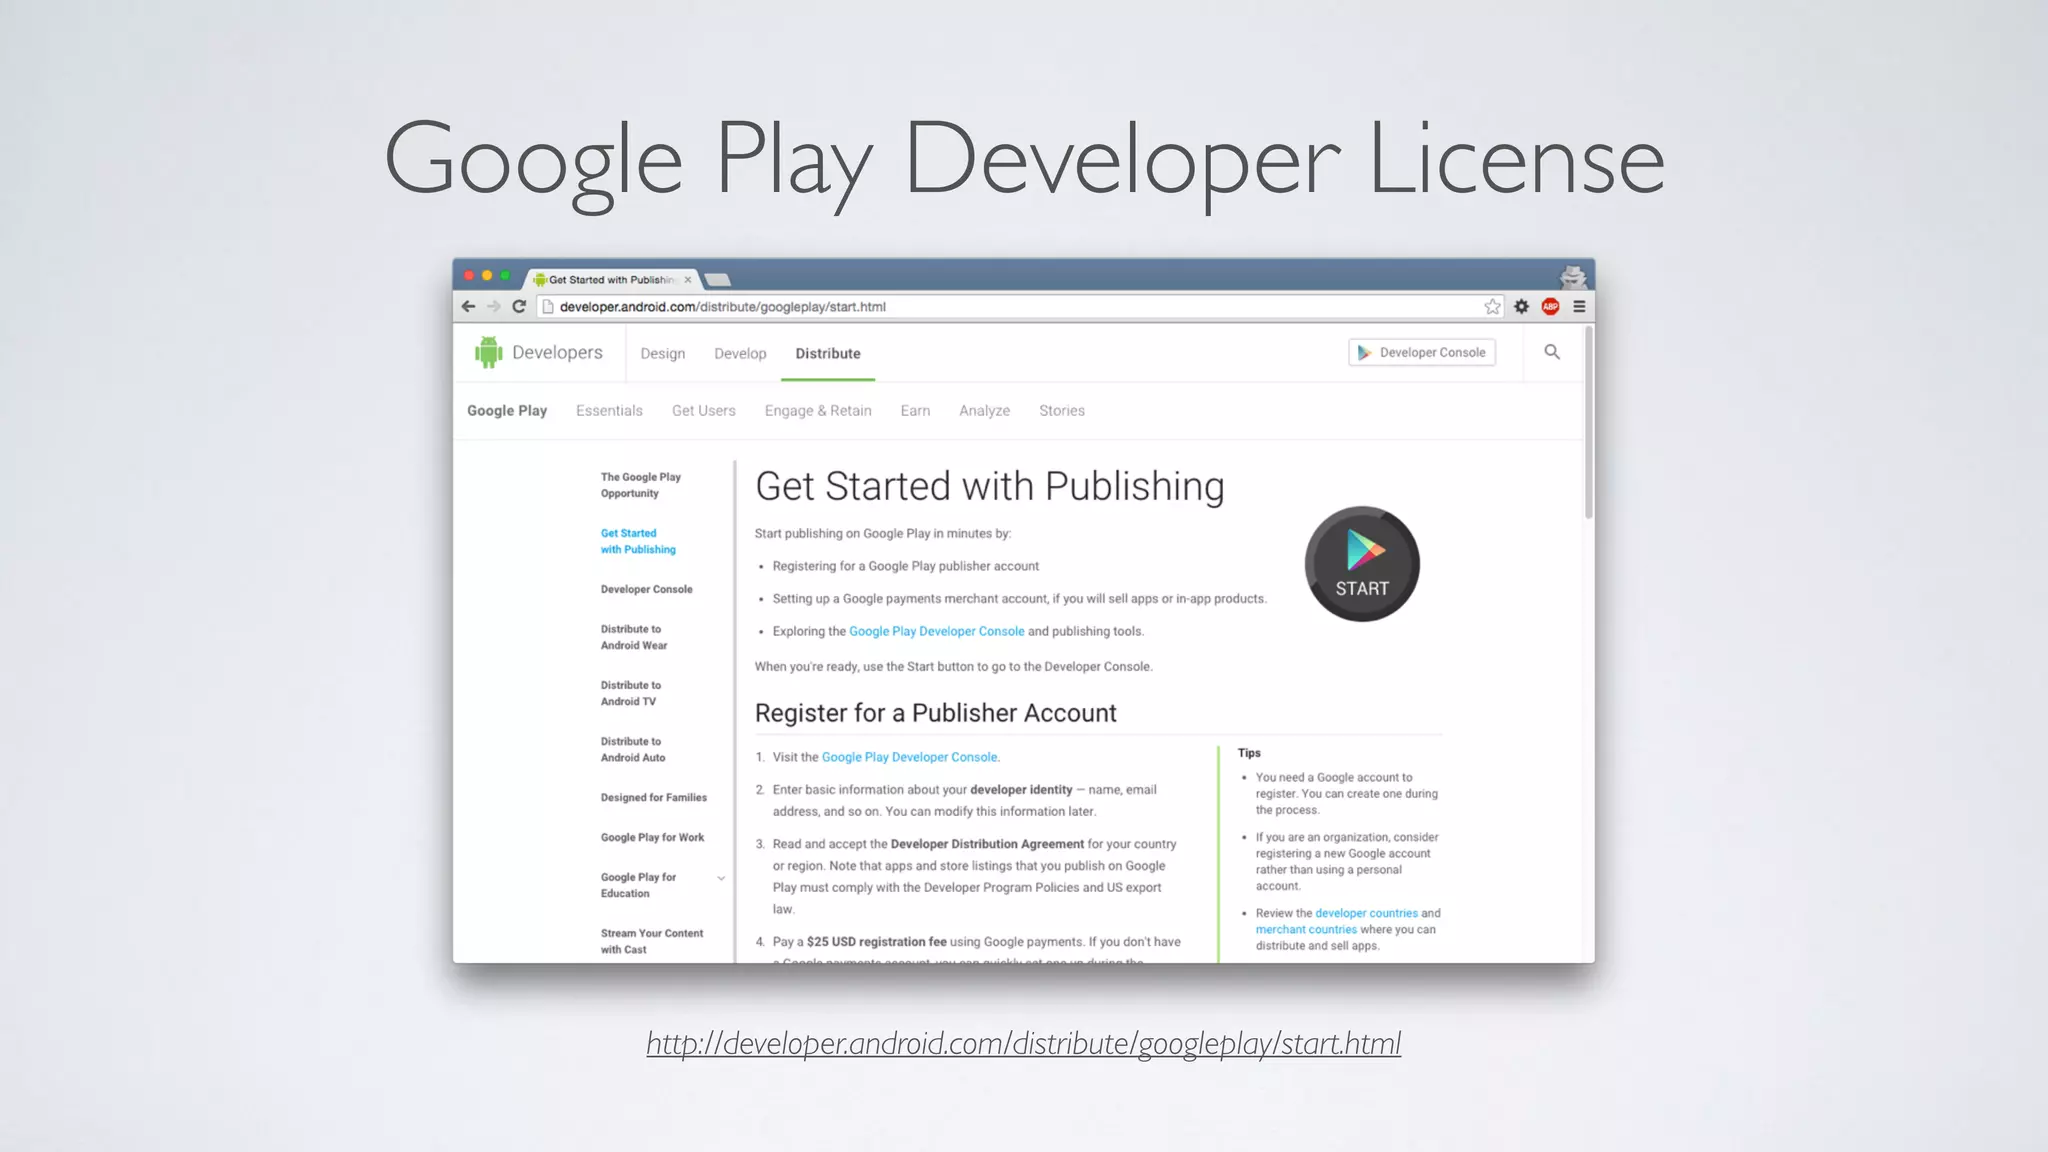
Task: Open the gear extension icon in the toolbar
Action: point(1521,306)
